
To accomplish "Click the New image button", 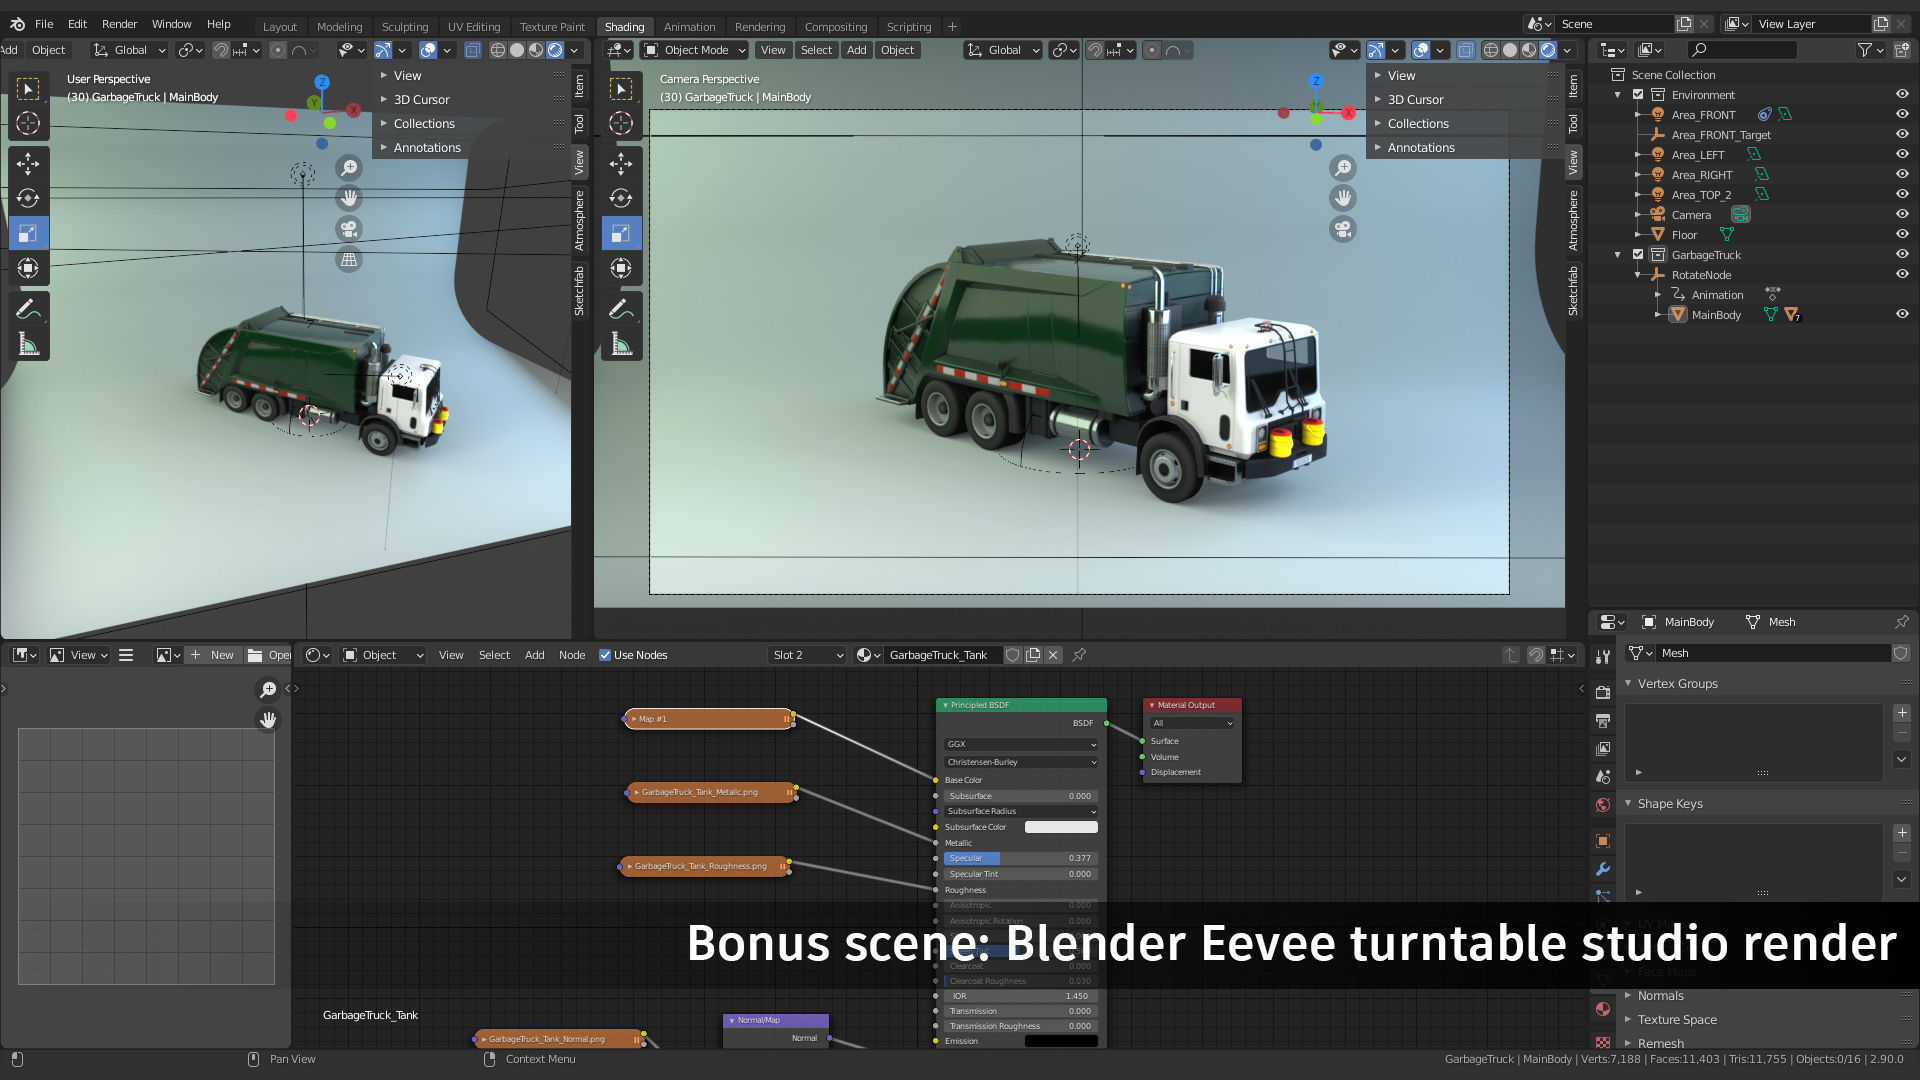I will pos(212,655).
